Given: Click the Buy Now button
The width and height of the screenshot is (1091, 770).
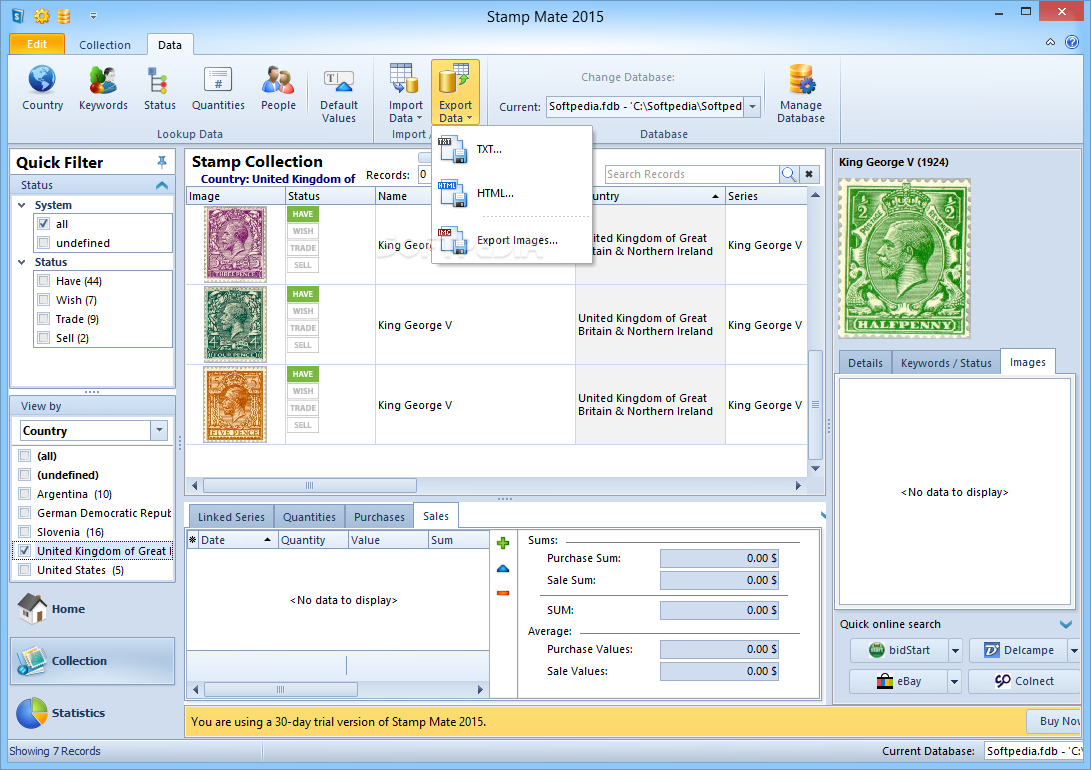Looking at the screenshot, I should pos(1054,721).
